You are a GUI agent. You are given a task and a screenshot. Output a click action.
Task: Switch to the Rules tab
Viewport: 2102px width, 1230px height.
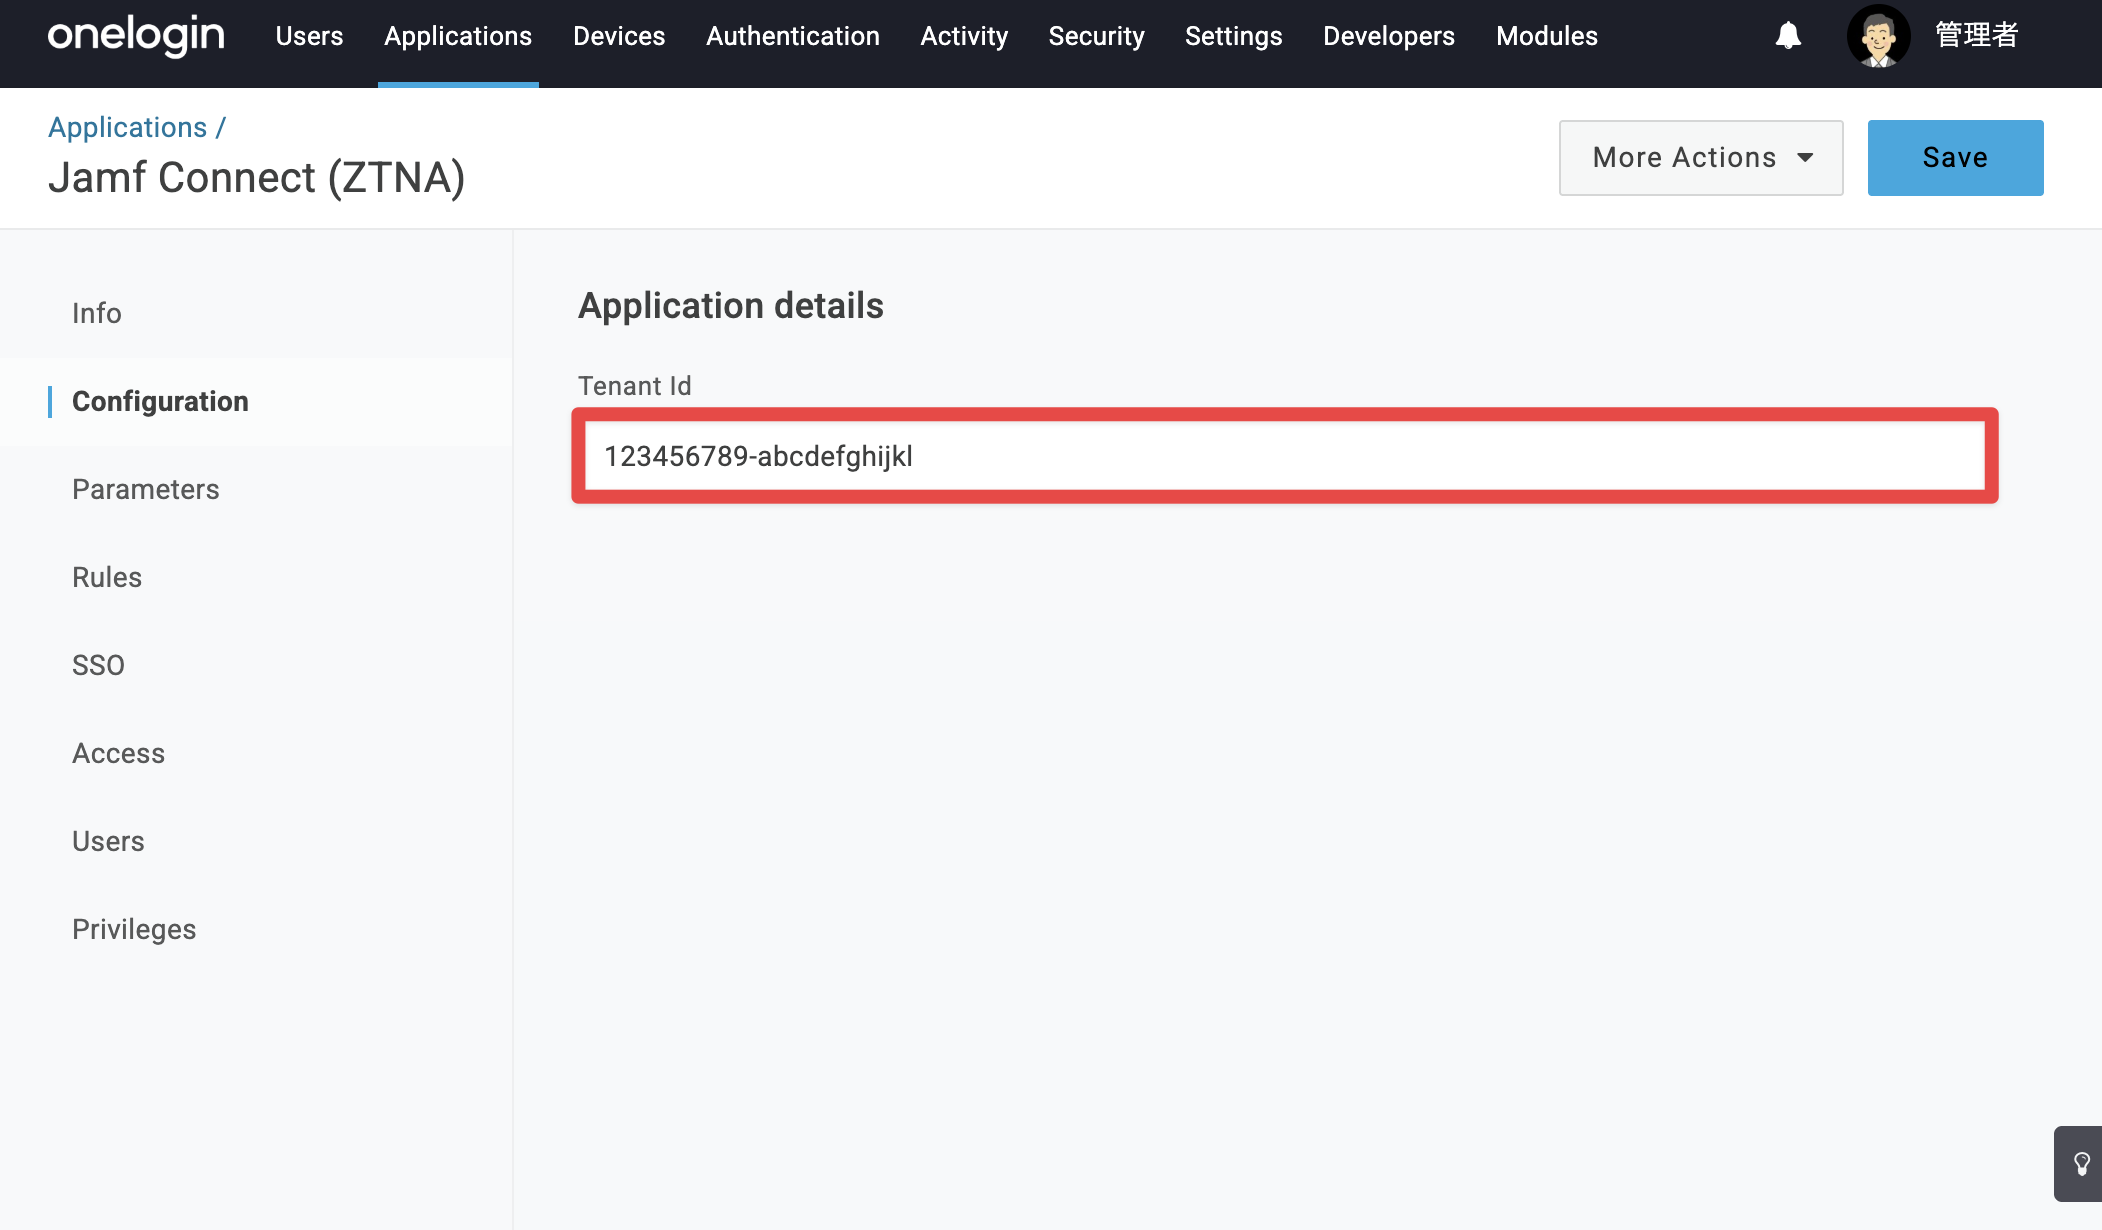click(x=107, y=577)
